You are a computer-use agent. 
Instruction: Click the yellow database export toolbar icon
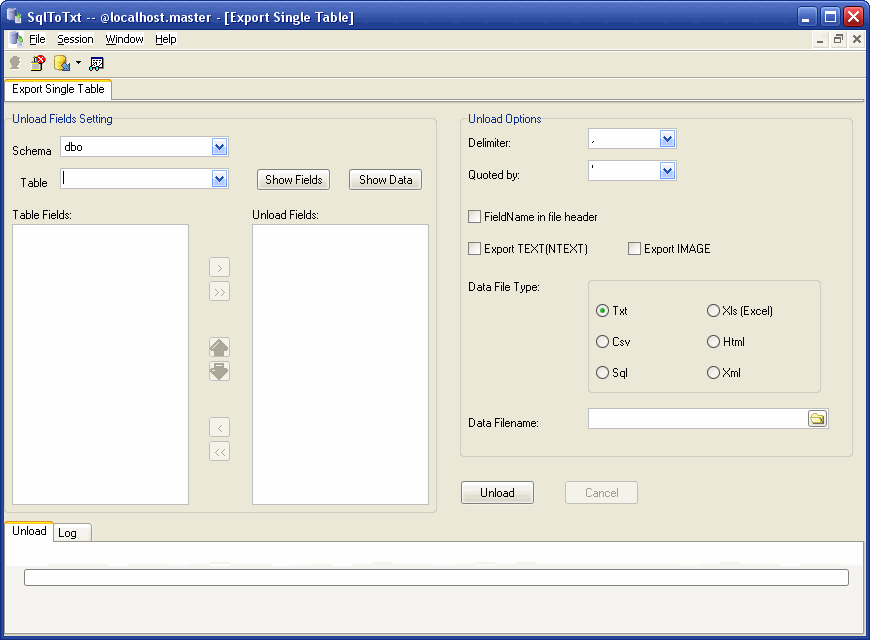(62, 63)
